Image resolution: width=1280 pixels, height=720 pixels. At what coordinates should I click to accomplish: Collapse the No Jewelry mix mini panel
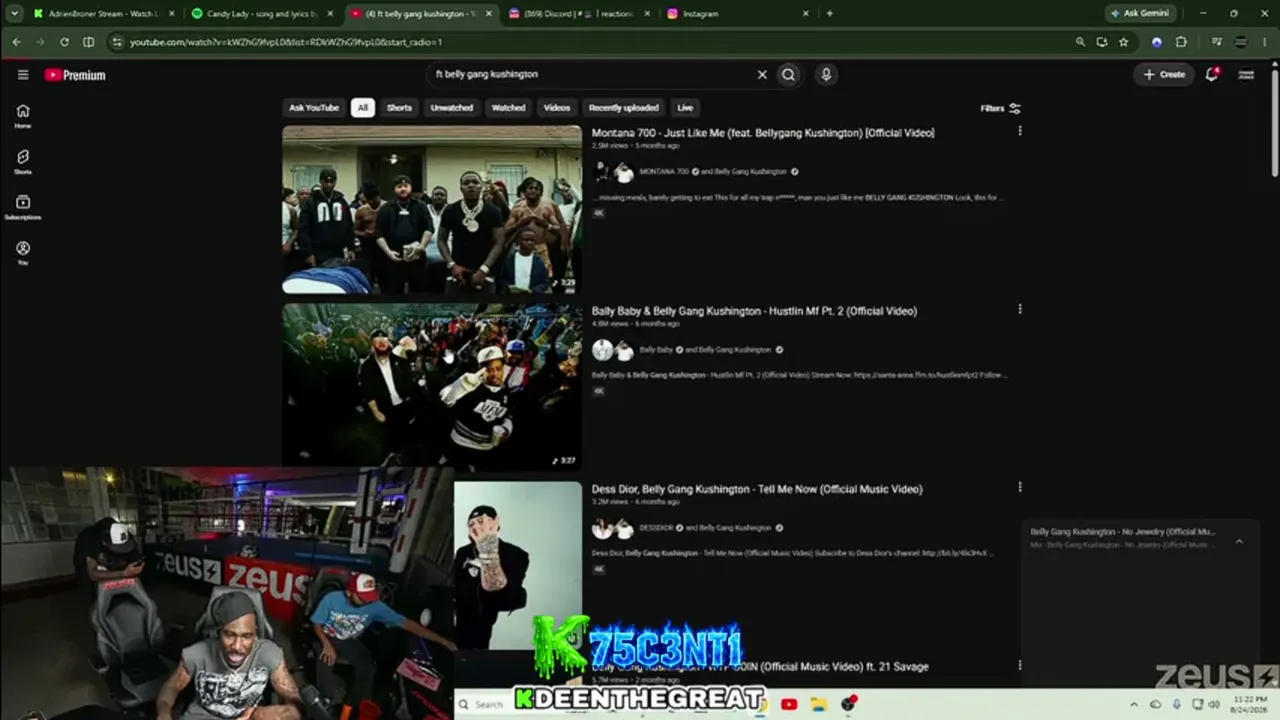coord(1239,541)
